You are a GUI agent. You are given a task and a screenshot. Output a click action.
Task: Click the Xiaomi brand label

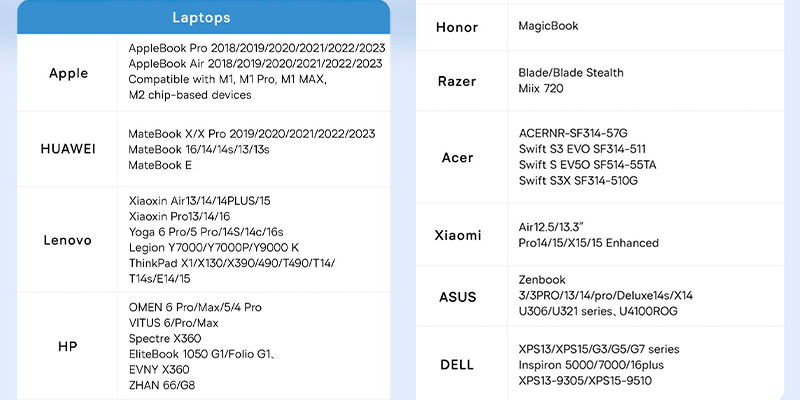pos(457,235)
